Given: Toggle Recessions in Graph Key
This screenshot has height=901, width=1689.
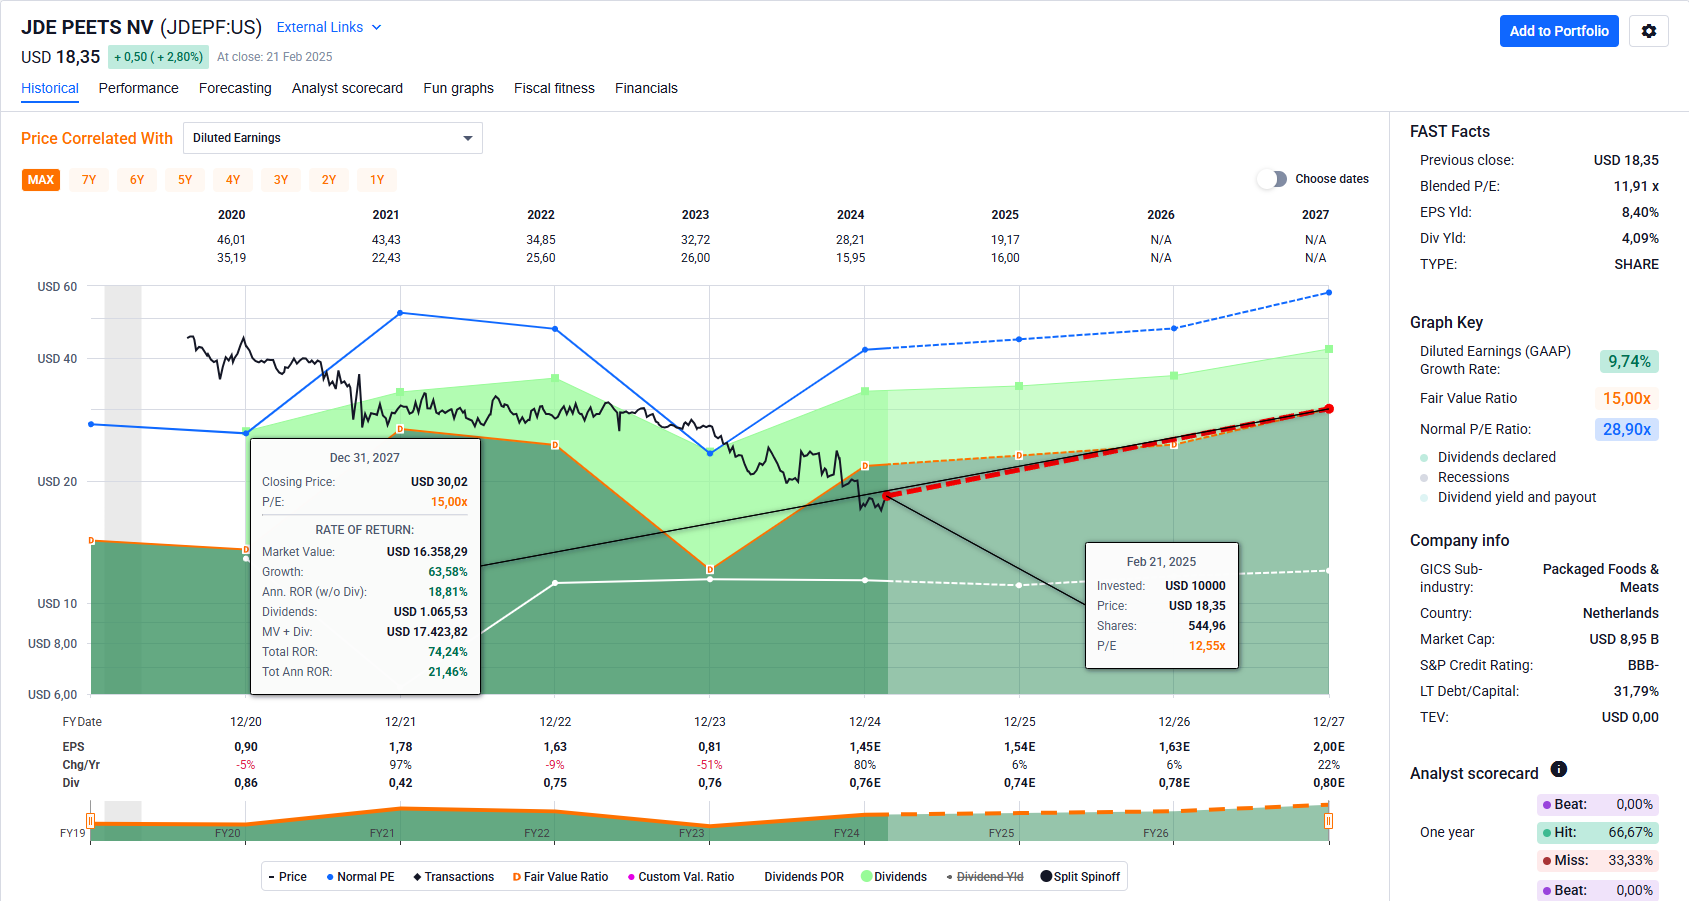Looking at the screenshot, I should [x=1473, y=477].
